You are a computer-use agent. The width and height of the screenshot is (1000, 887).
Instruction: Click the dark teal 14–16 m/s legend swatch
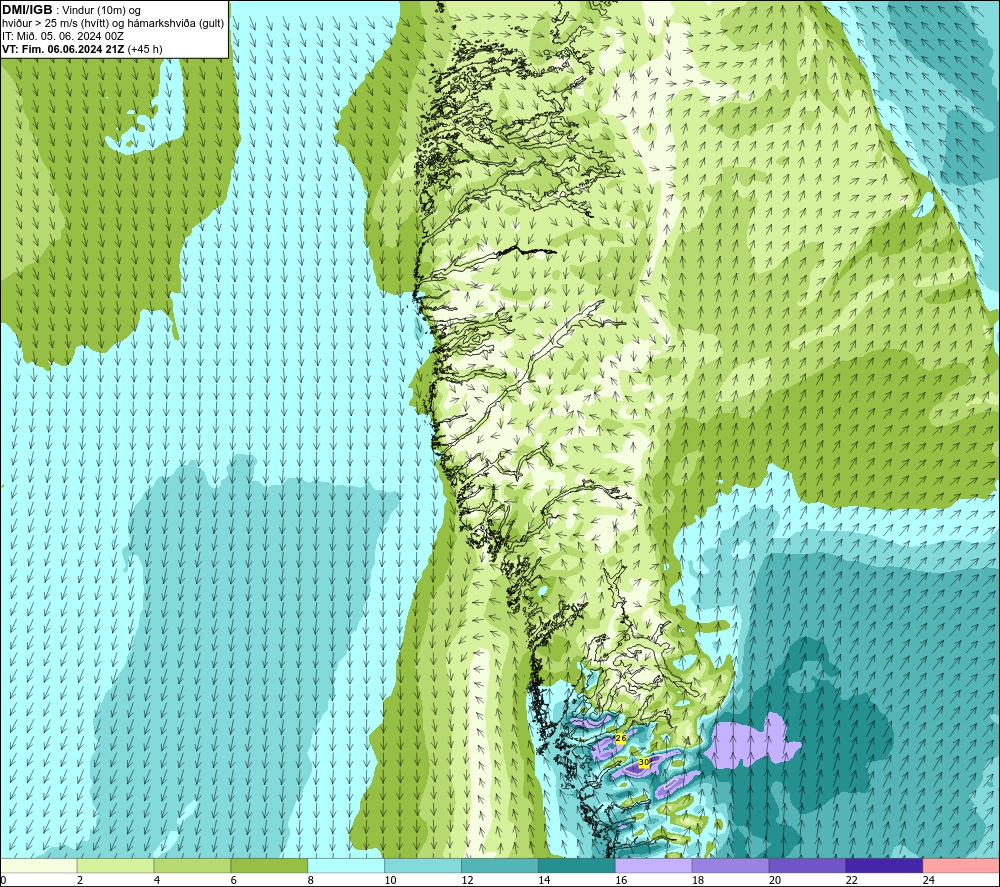pyautogui.click(x=577, y=866)
